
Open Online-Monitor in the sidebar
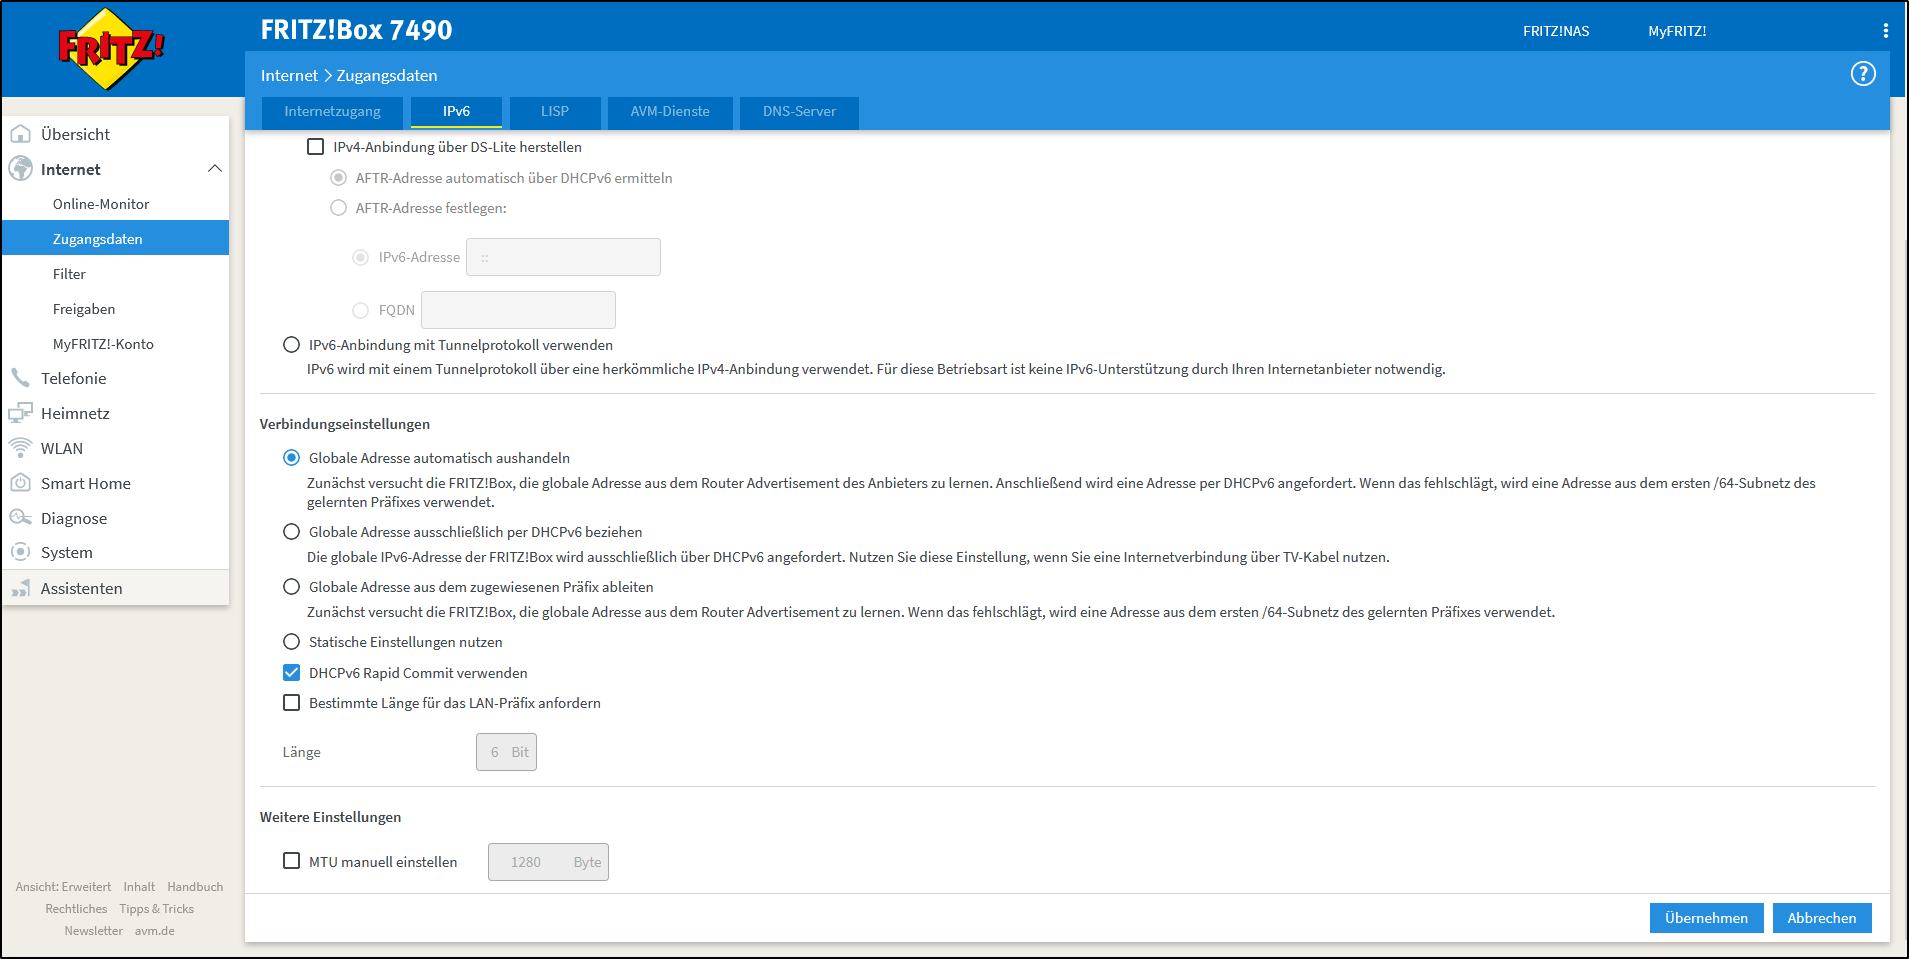point(101,204)
